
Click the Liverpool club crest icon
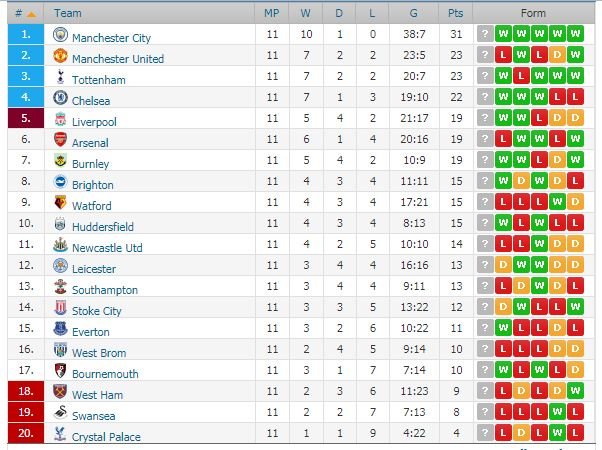pyautogui.click(x=60, y=119)
